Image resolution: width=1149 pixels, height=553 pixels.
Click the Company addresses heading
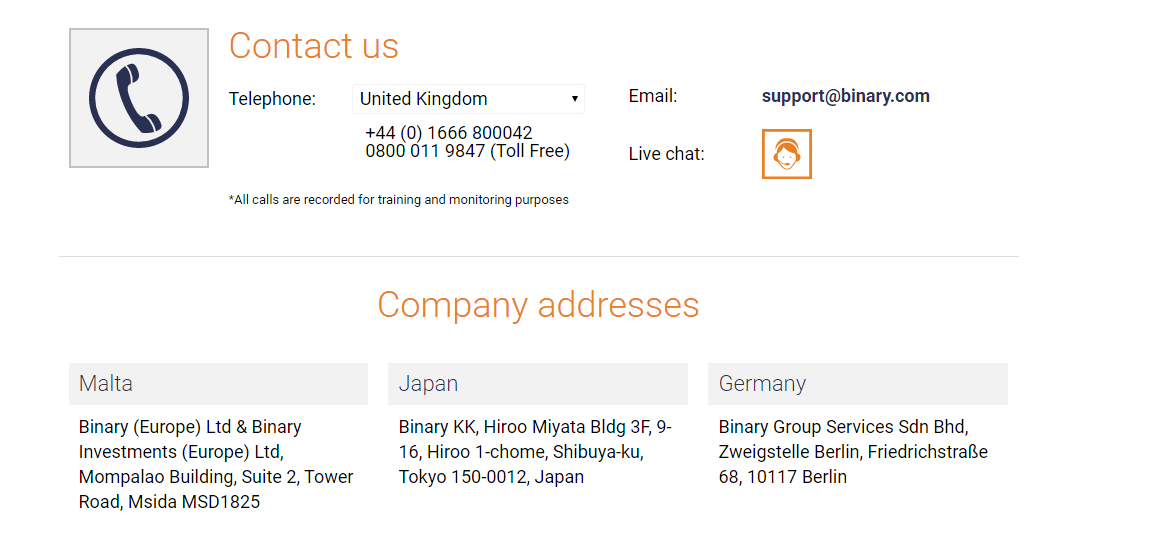(538, 304)
